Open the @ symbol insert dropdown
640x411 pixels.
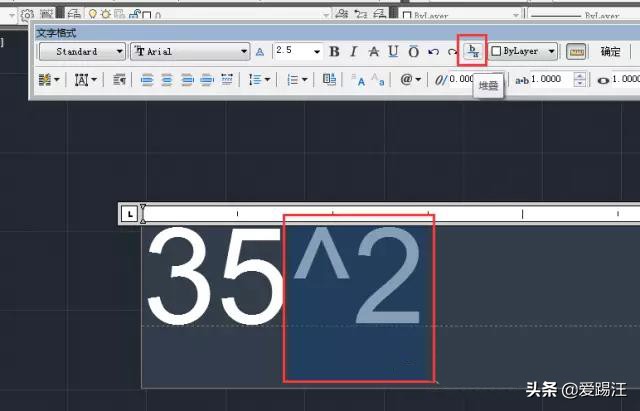click(x=410, y=79)
